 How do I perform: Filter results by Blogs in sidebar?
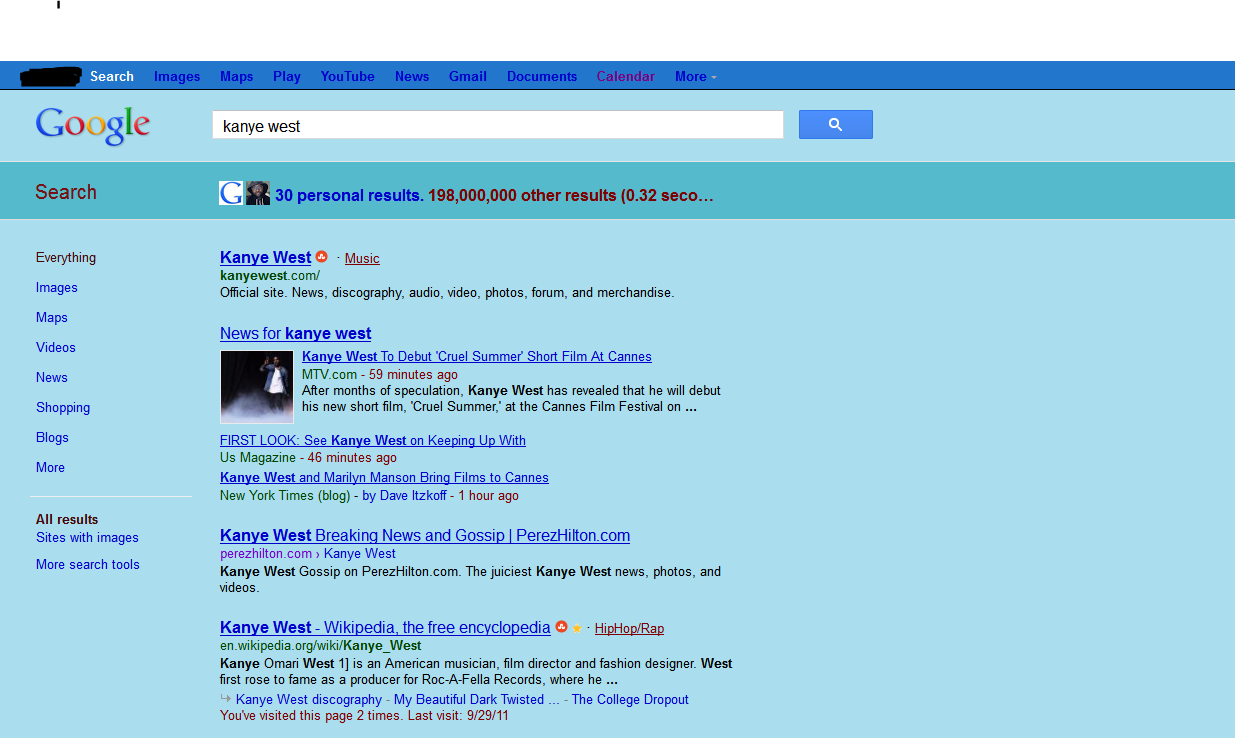(x=53, y=437)
